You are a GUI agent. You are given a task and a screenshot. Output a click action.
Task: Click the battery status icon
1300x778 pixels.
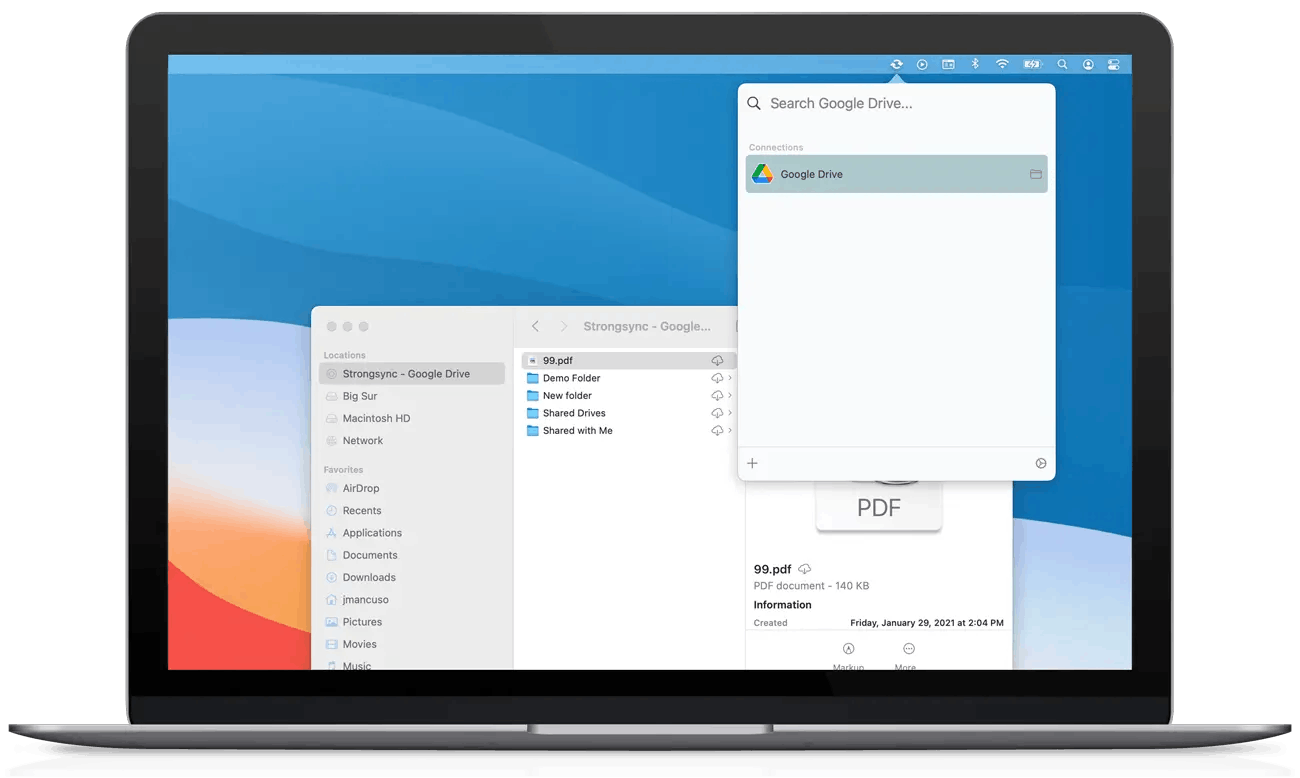[1032, 64]
